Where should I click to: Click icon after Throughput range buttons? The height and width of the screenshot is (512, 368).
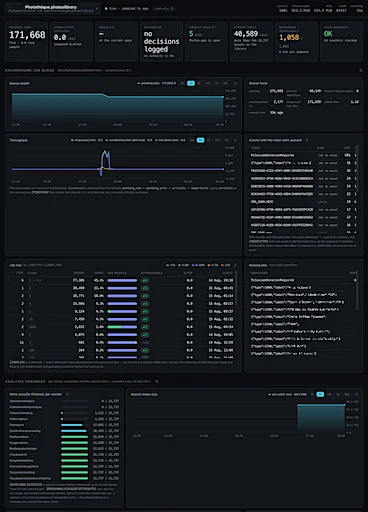pos(235,140)
